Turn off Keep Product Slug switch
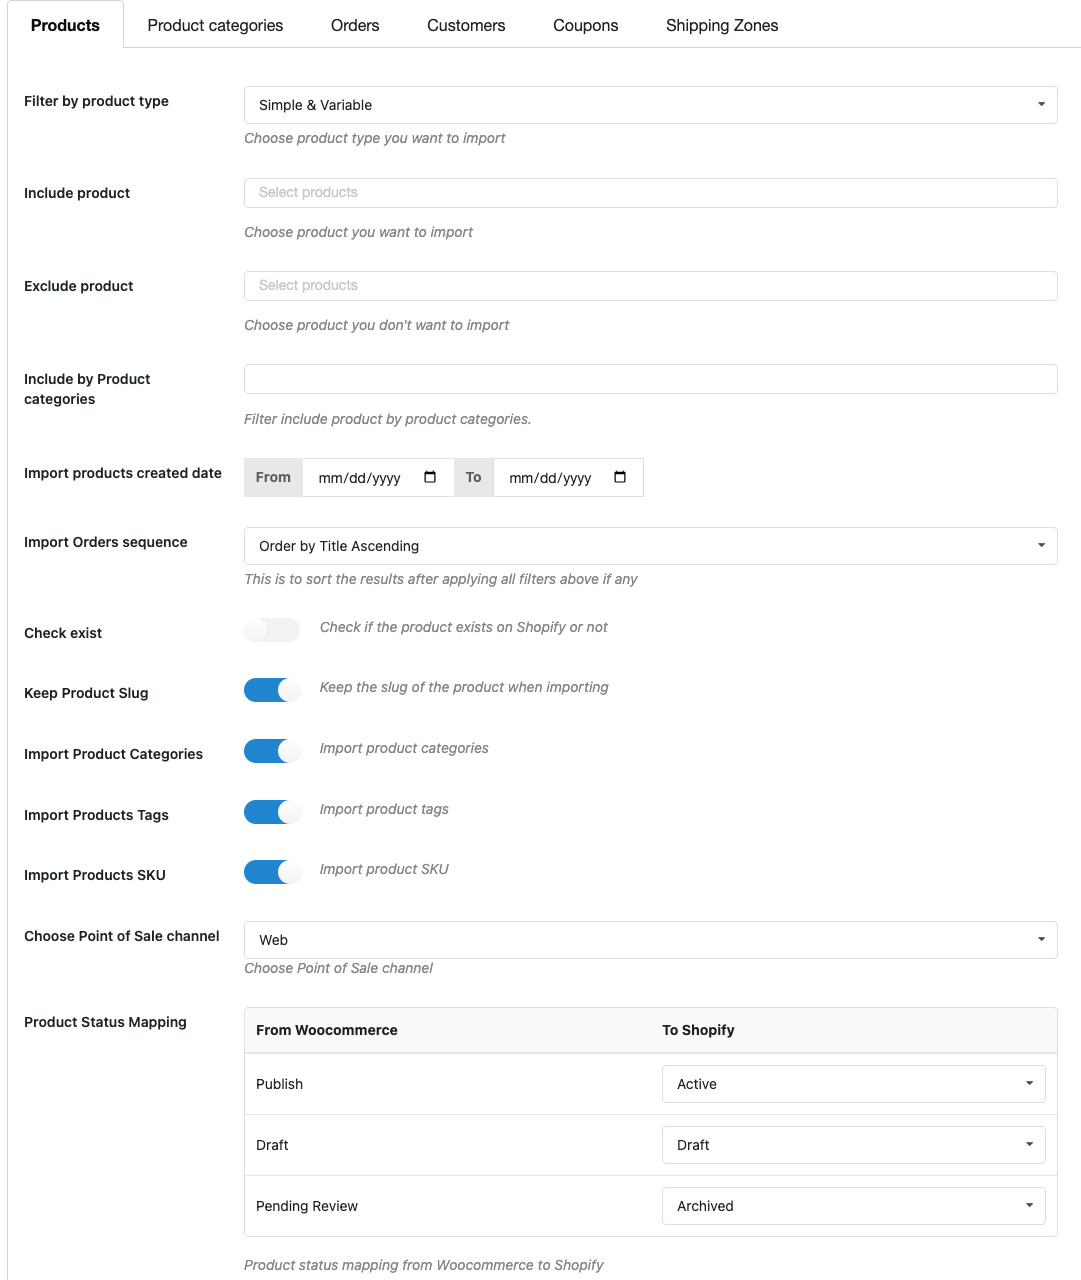The image size is (1081, 1280). click(x=272, y=690)
